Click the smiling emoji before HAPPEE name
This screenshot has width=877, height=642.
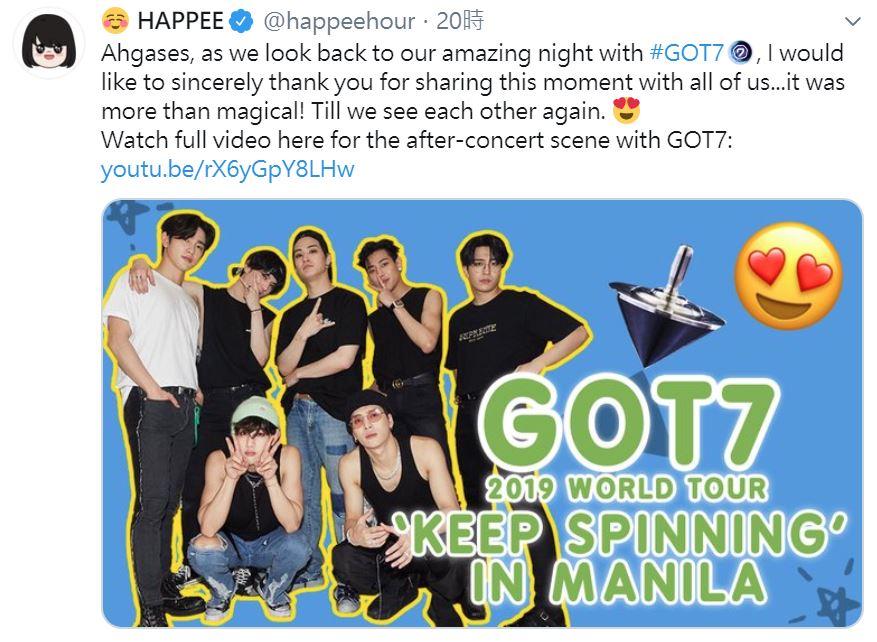[115, 21]
